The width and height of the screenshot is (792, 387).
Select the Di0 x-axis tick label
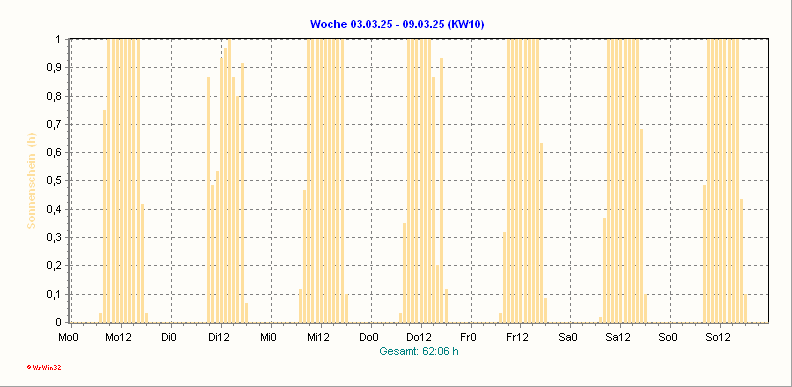pyautogui.click(x=169, y=337)
